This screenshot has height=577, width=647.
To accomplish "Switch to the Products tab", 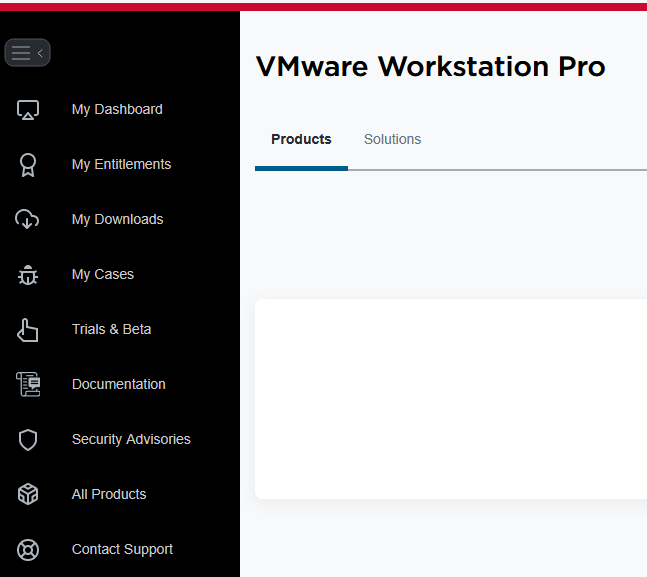I will click(x=301, y=139).
